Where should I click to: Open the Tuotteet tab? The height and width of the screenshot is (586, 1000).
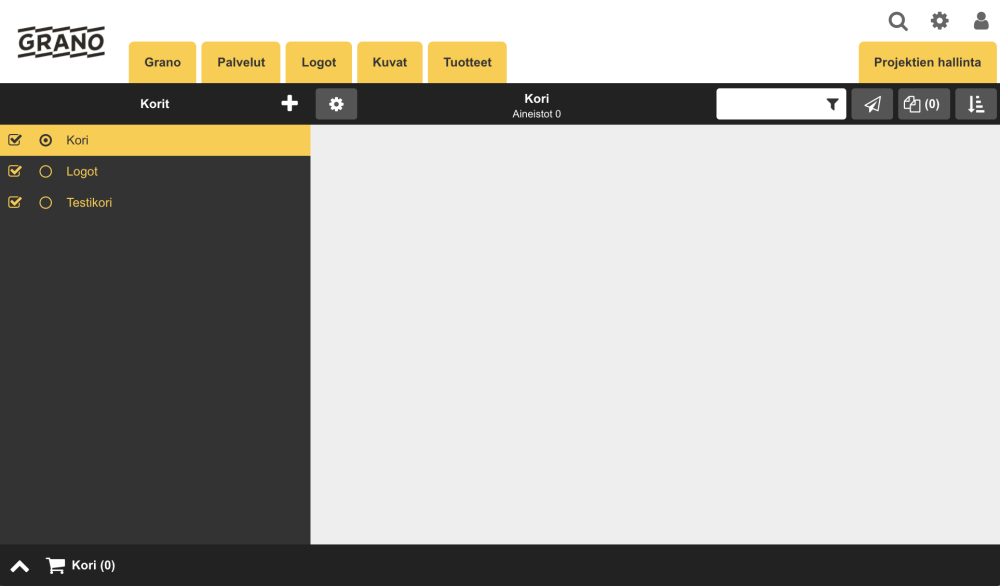coord(467,62)
